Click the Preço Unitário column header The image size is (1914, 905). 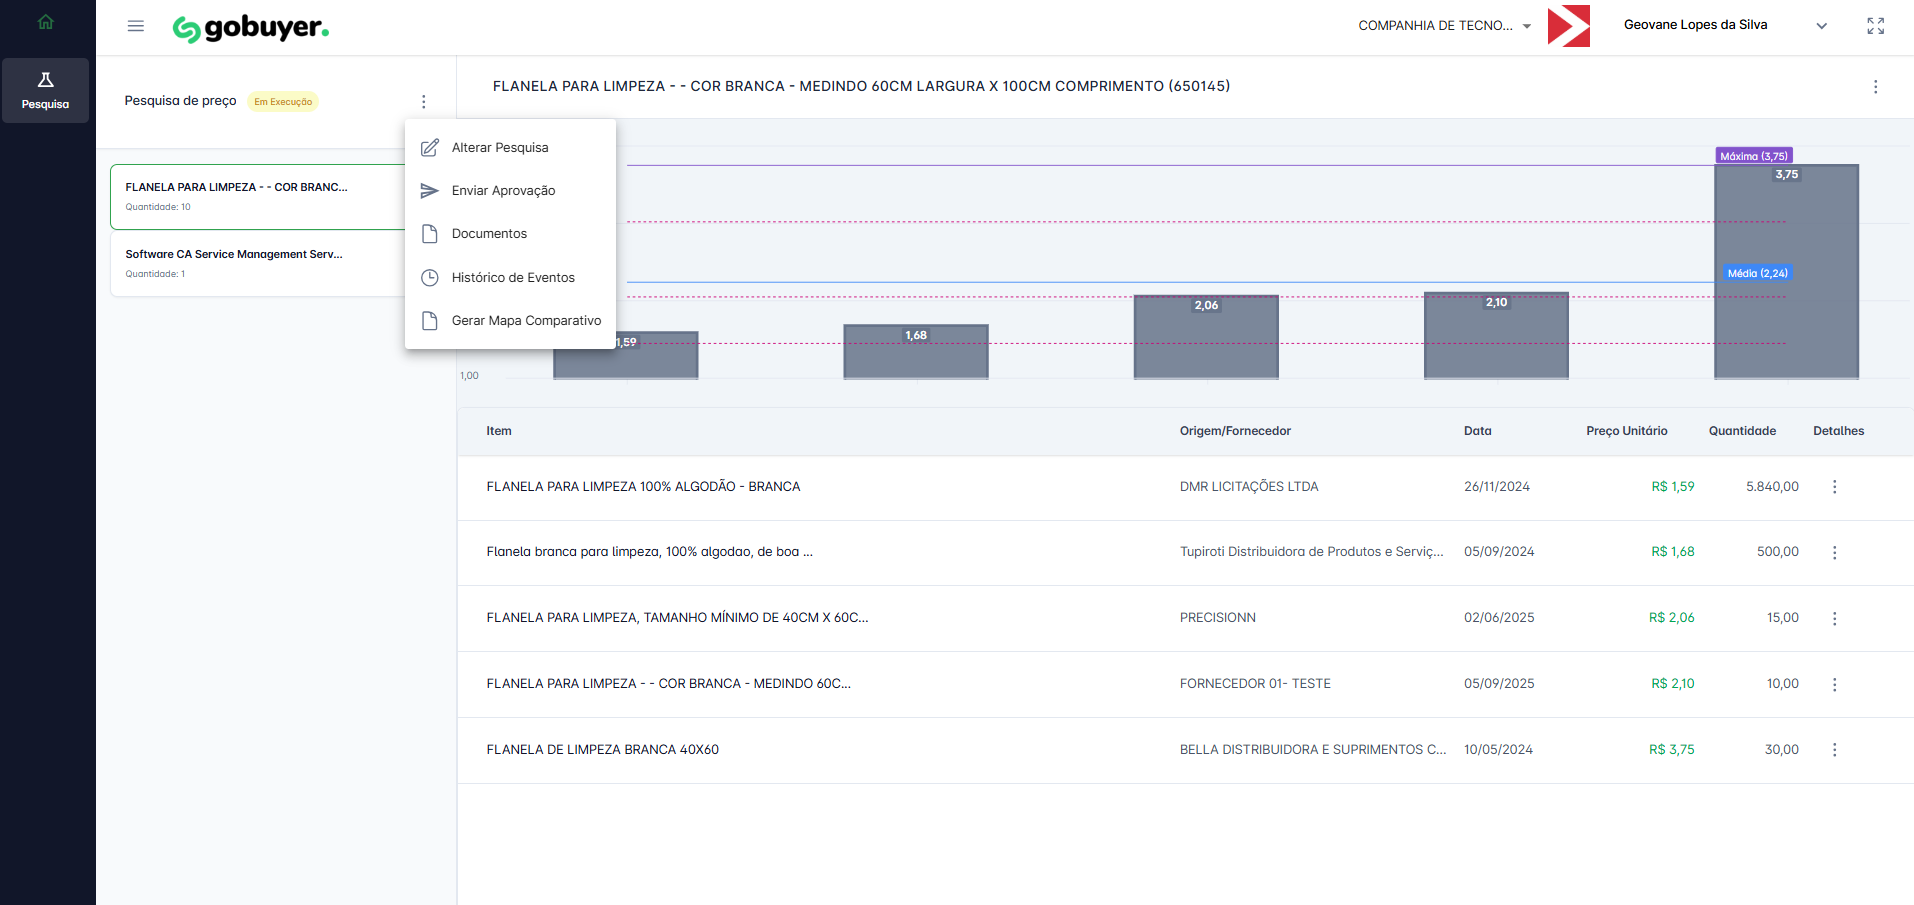point(1626,431)
